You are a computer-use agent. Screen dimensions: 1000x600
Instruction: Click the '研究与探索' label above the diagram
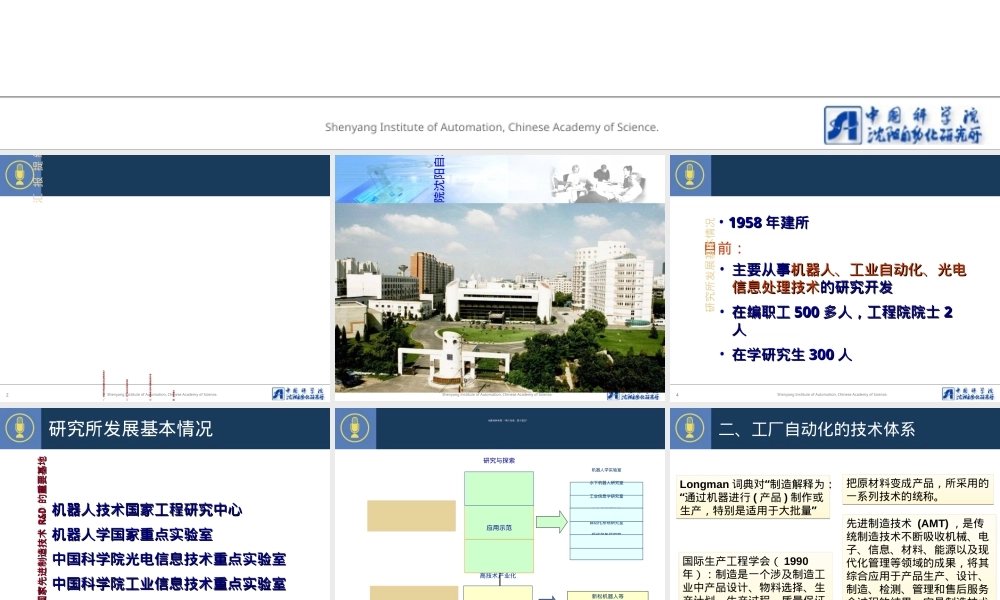click(x=499, y=460)
